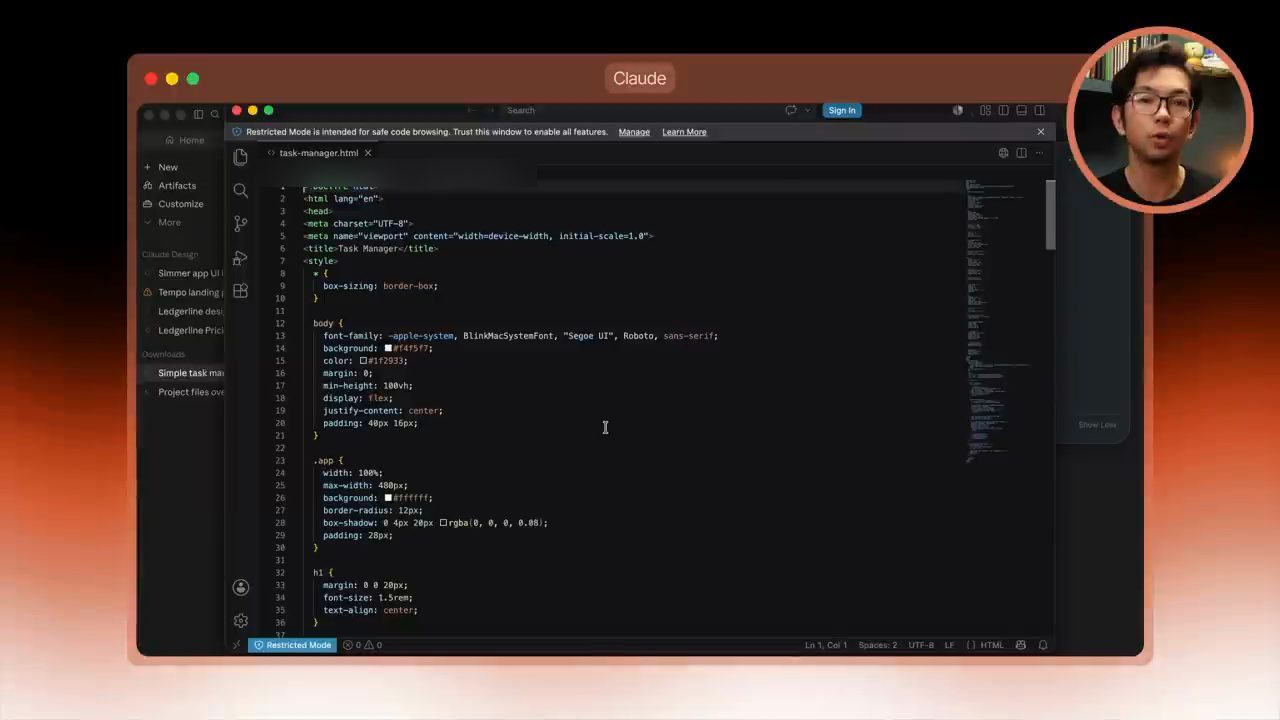Open Simmer app UI chat in Claude sidebar
Viewport: 1280px width, 720px height.
pos(189,273)
